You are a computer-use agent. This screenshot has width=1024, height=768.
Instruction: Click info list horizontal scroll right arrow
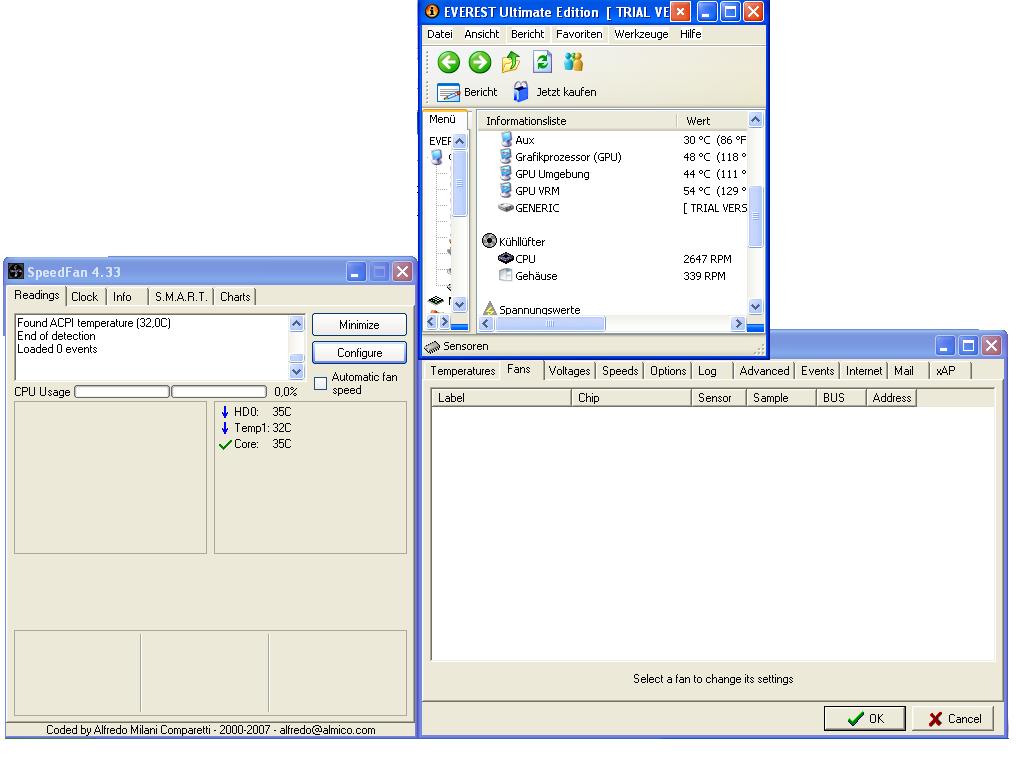point(738,323)
